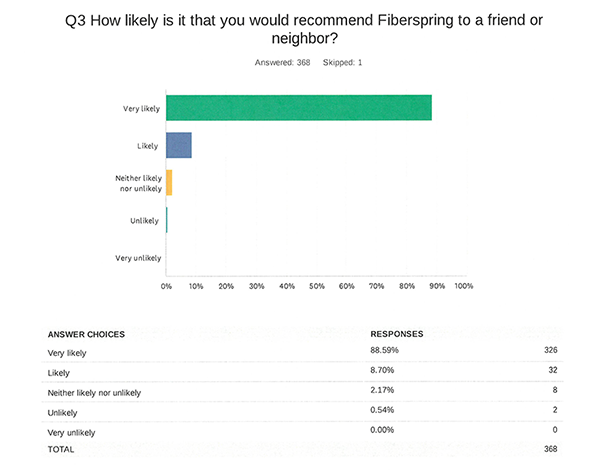Click the yellow Neither likely nor unlikely bar

tap(169, 182)
